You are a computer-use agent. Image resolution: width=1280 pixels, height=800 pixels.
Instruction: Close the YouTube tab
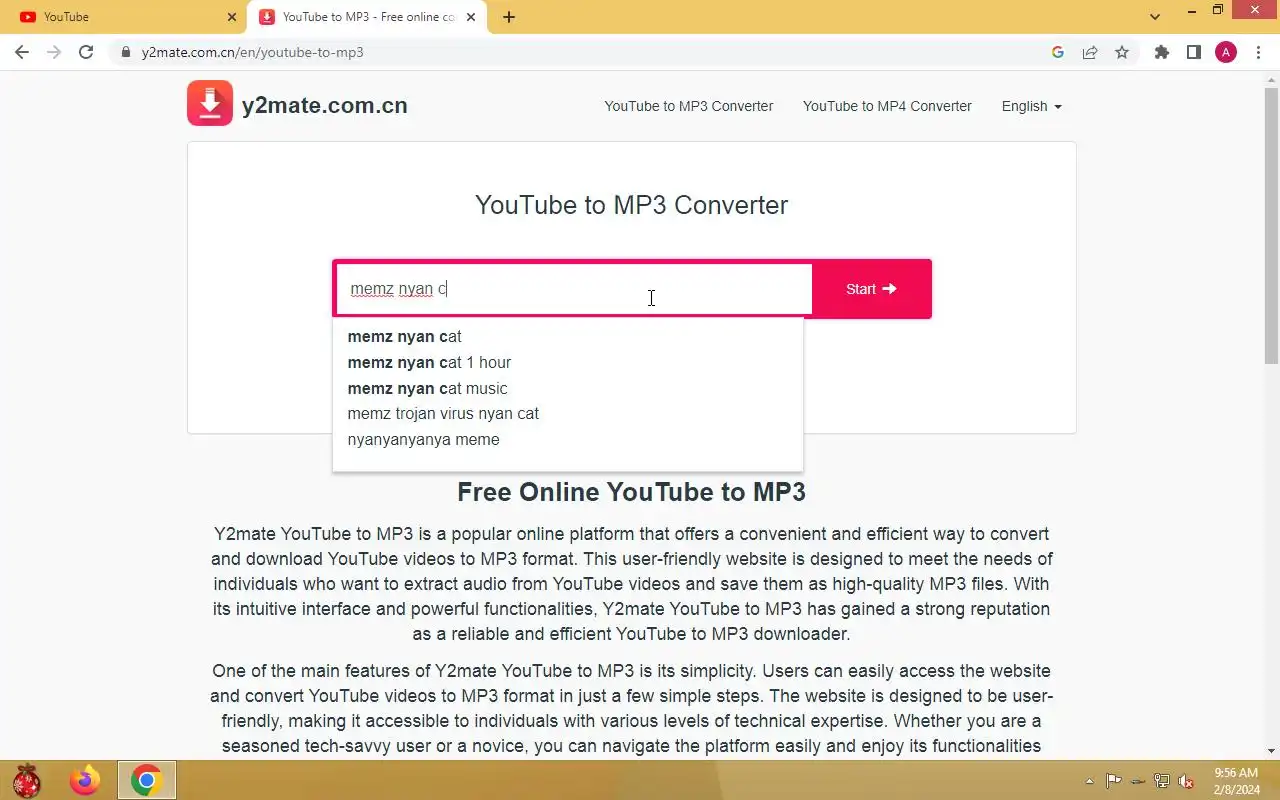tap(232, 17)
